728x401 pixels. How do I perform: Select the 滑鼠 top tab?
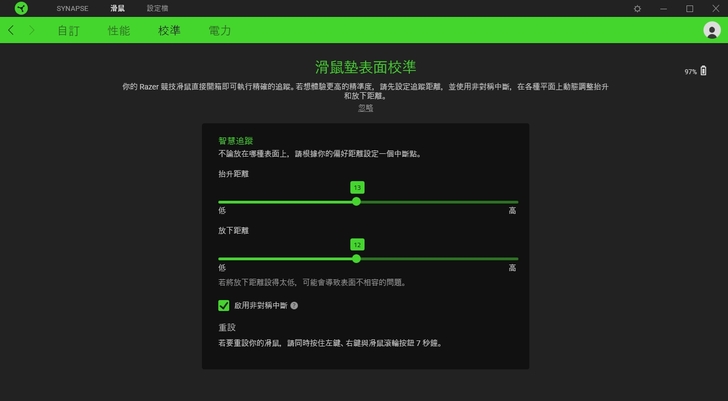pyautogui.click(x=117, y=8)
